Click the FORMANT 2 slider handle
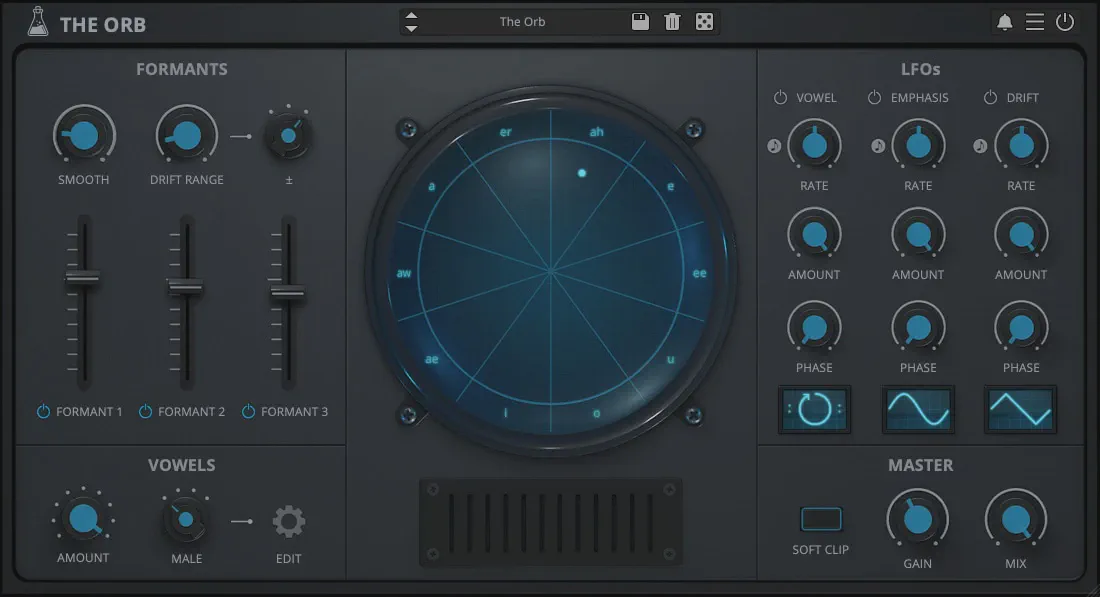 (x=185, y=287)
